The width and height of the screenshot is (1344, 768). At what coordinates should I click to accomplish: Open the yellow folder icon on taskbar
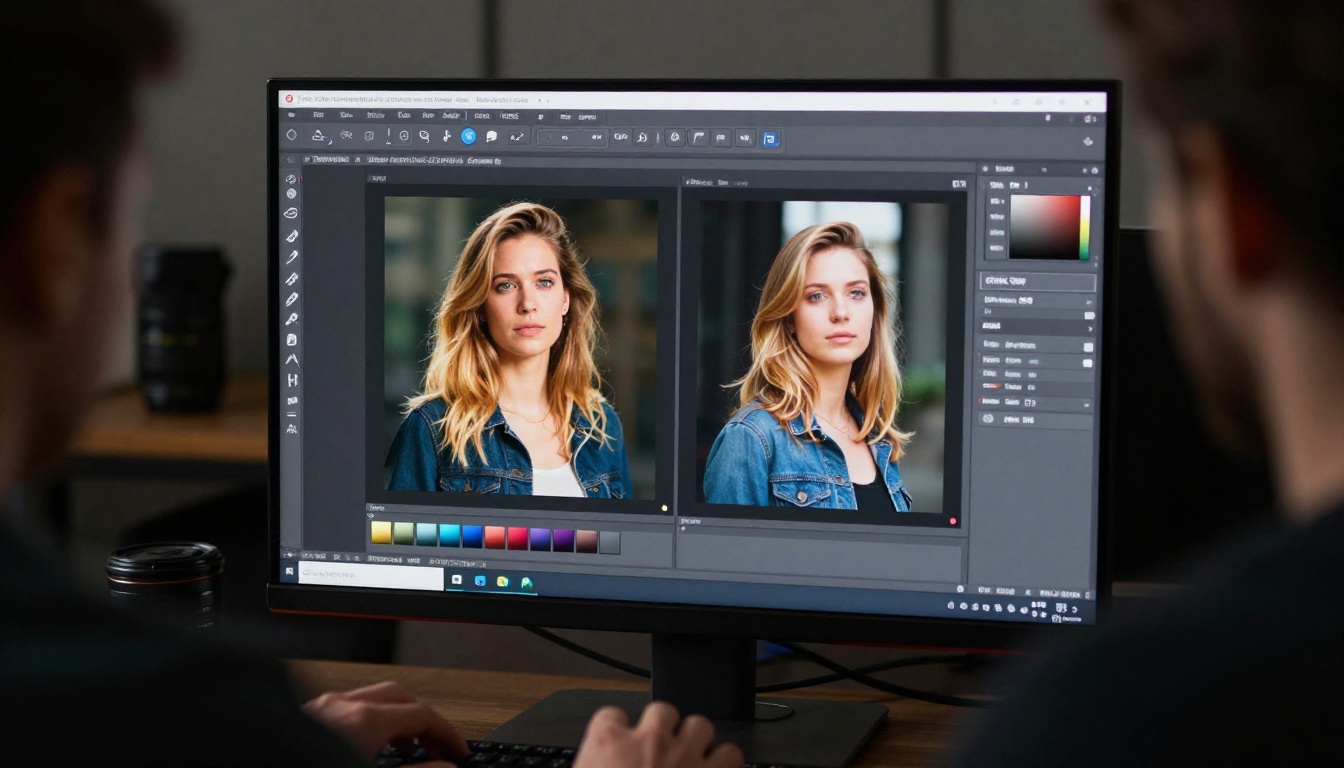click(x=502, y=580)
